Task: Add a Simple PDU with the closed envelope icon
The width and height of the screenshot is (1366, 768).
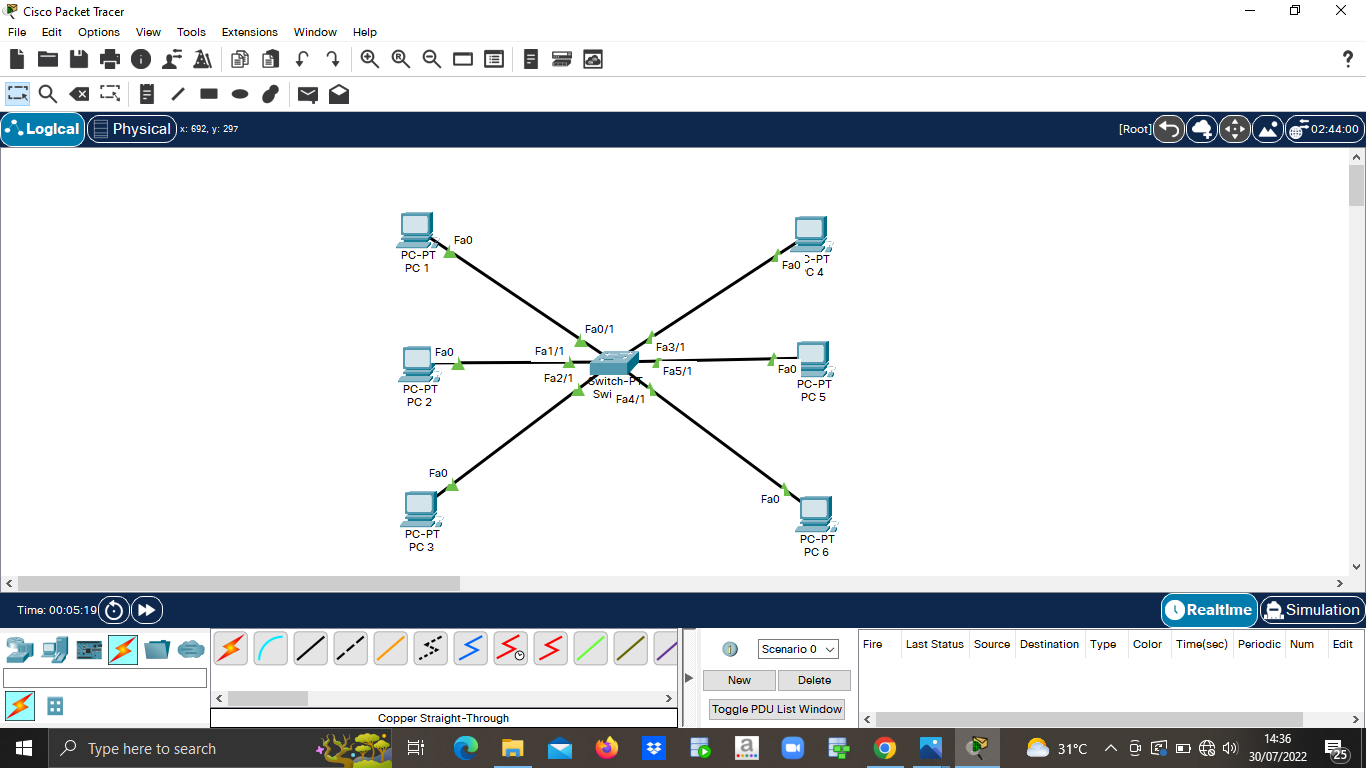Action: pyautogui.click(x=308, y=95)
